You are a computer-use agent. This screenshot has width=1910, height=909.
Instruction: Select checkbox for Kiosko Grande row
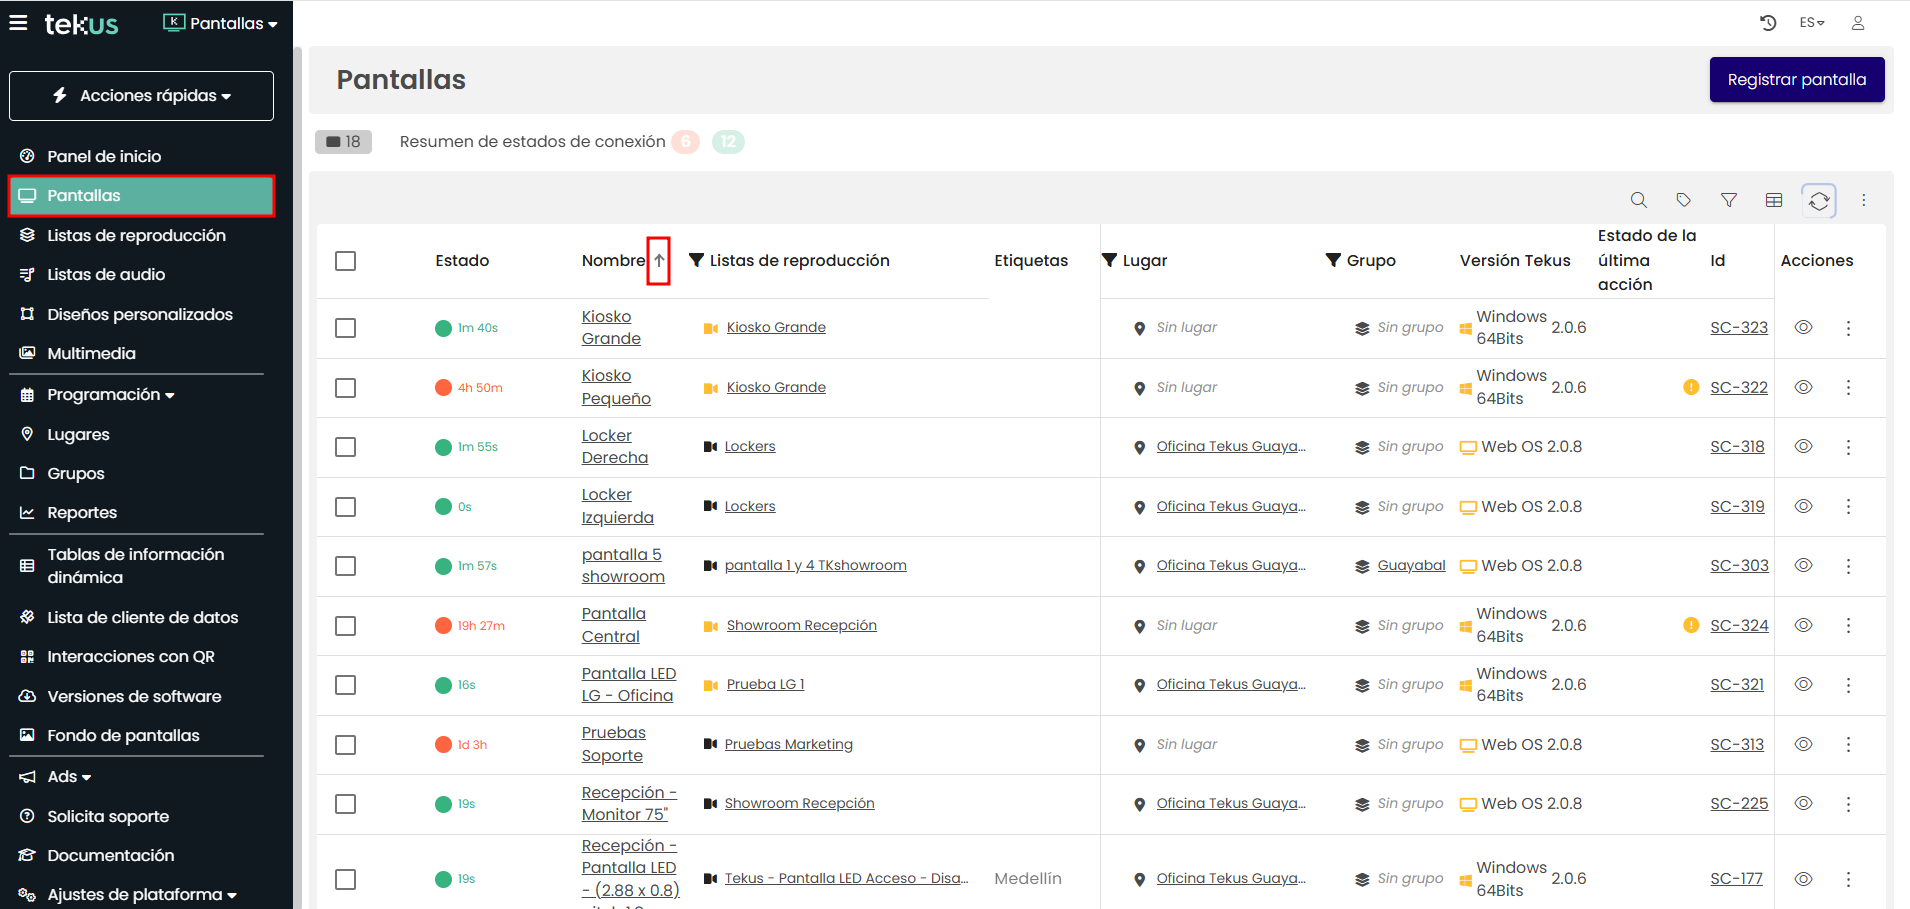[x=346, y=328]
